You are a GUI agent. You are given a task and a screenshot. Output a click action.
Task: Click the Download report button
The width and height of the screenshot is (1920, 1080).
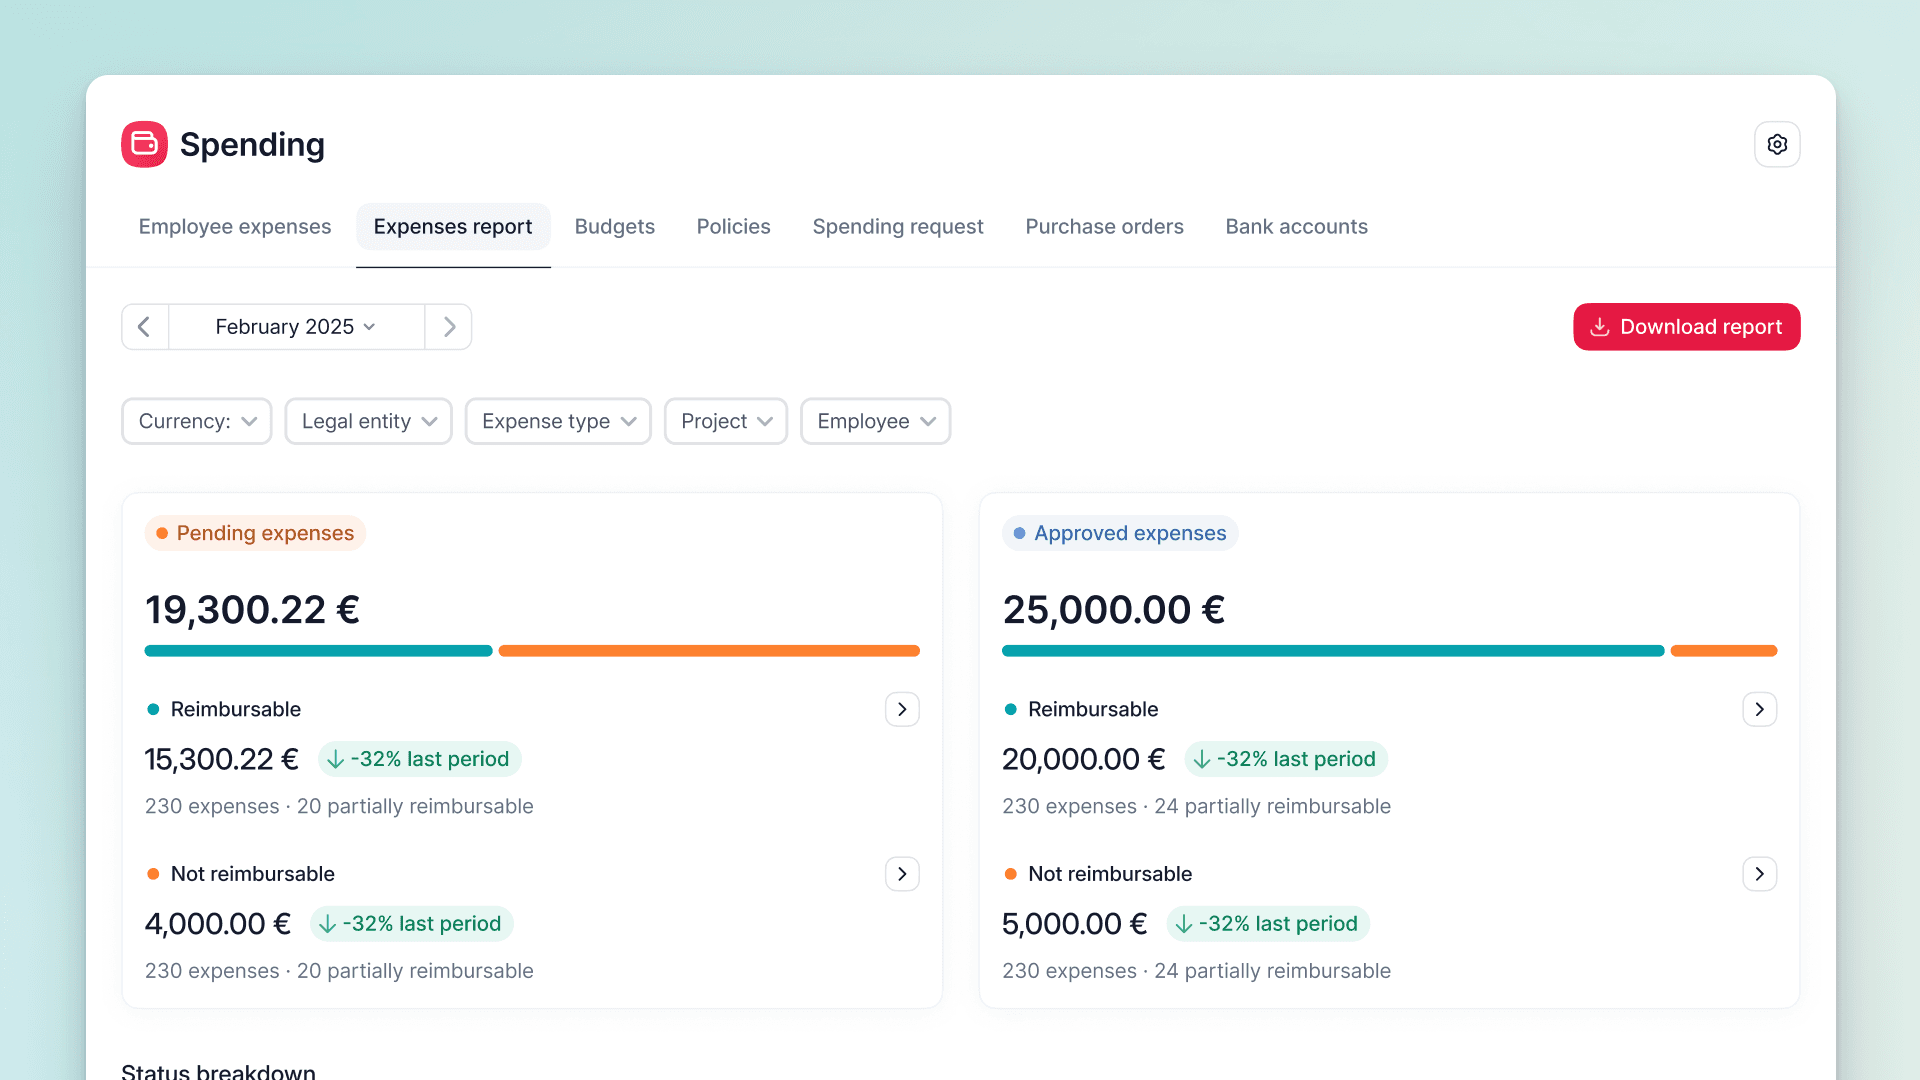click(x=1686, y=327)
